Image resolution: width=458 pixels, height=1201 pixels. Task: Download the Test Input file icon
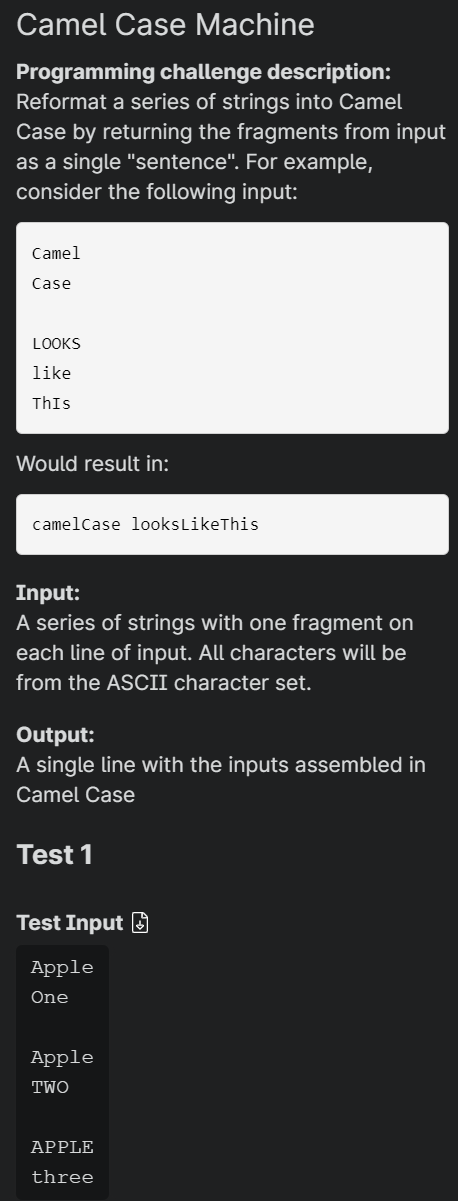(x=141, y=923)
